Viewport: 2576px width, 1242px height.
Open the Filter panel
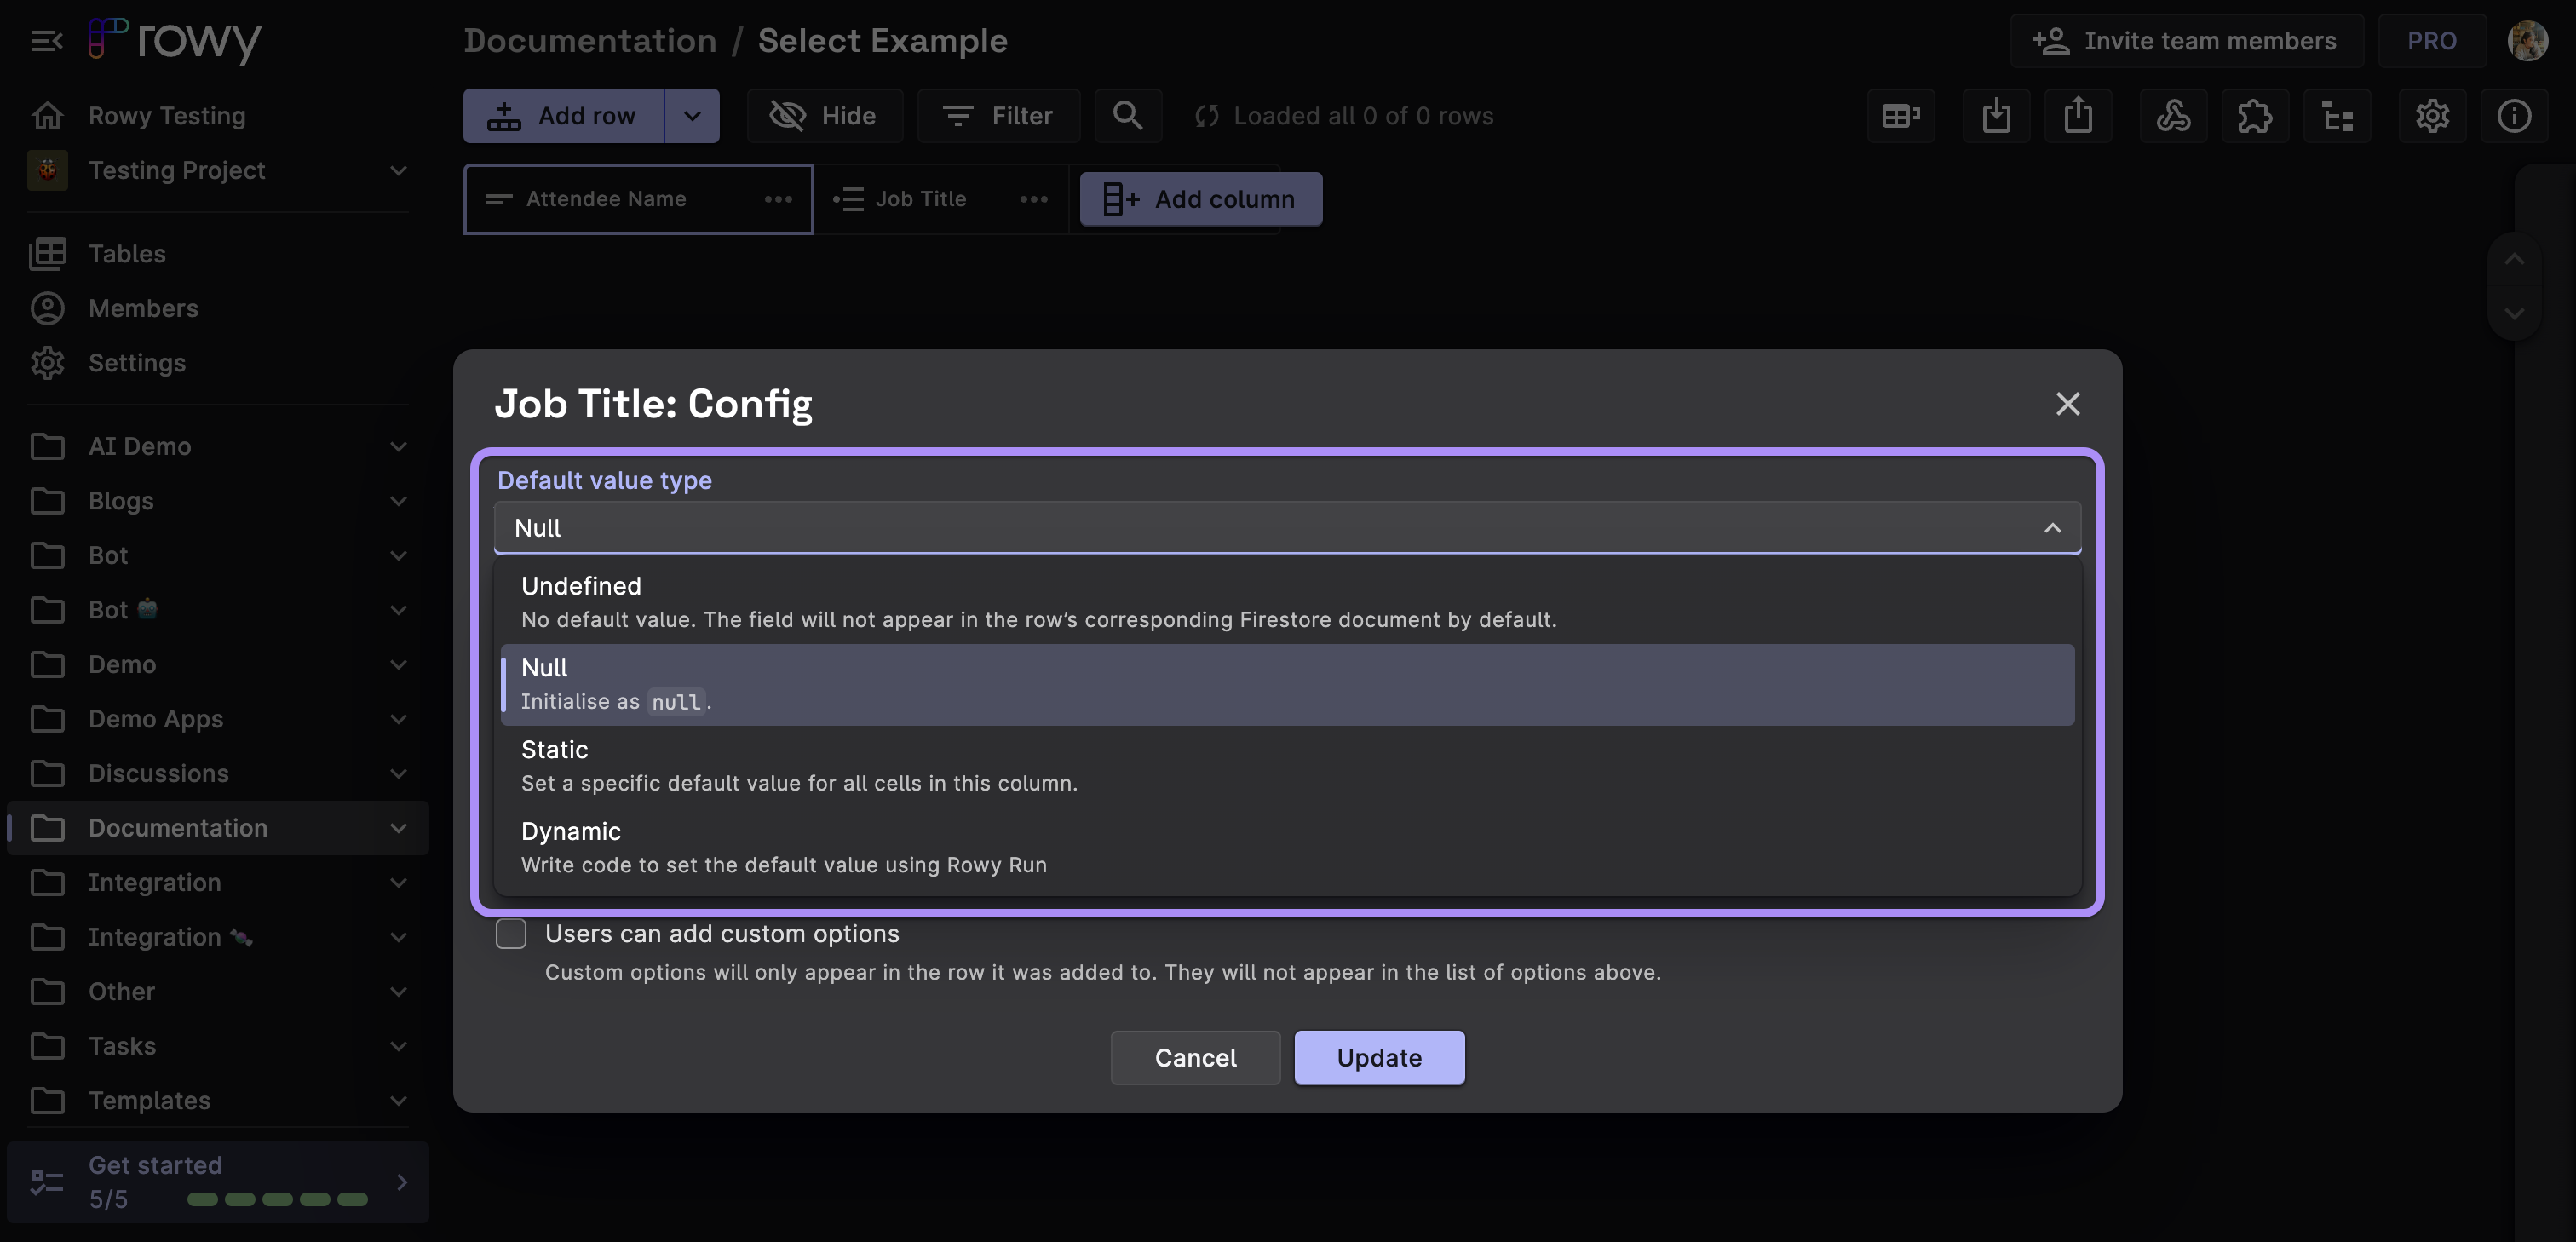tap(999, 115)
